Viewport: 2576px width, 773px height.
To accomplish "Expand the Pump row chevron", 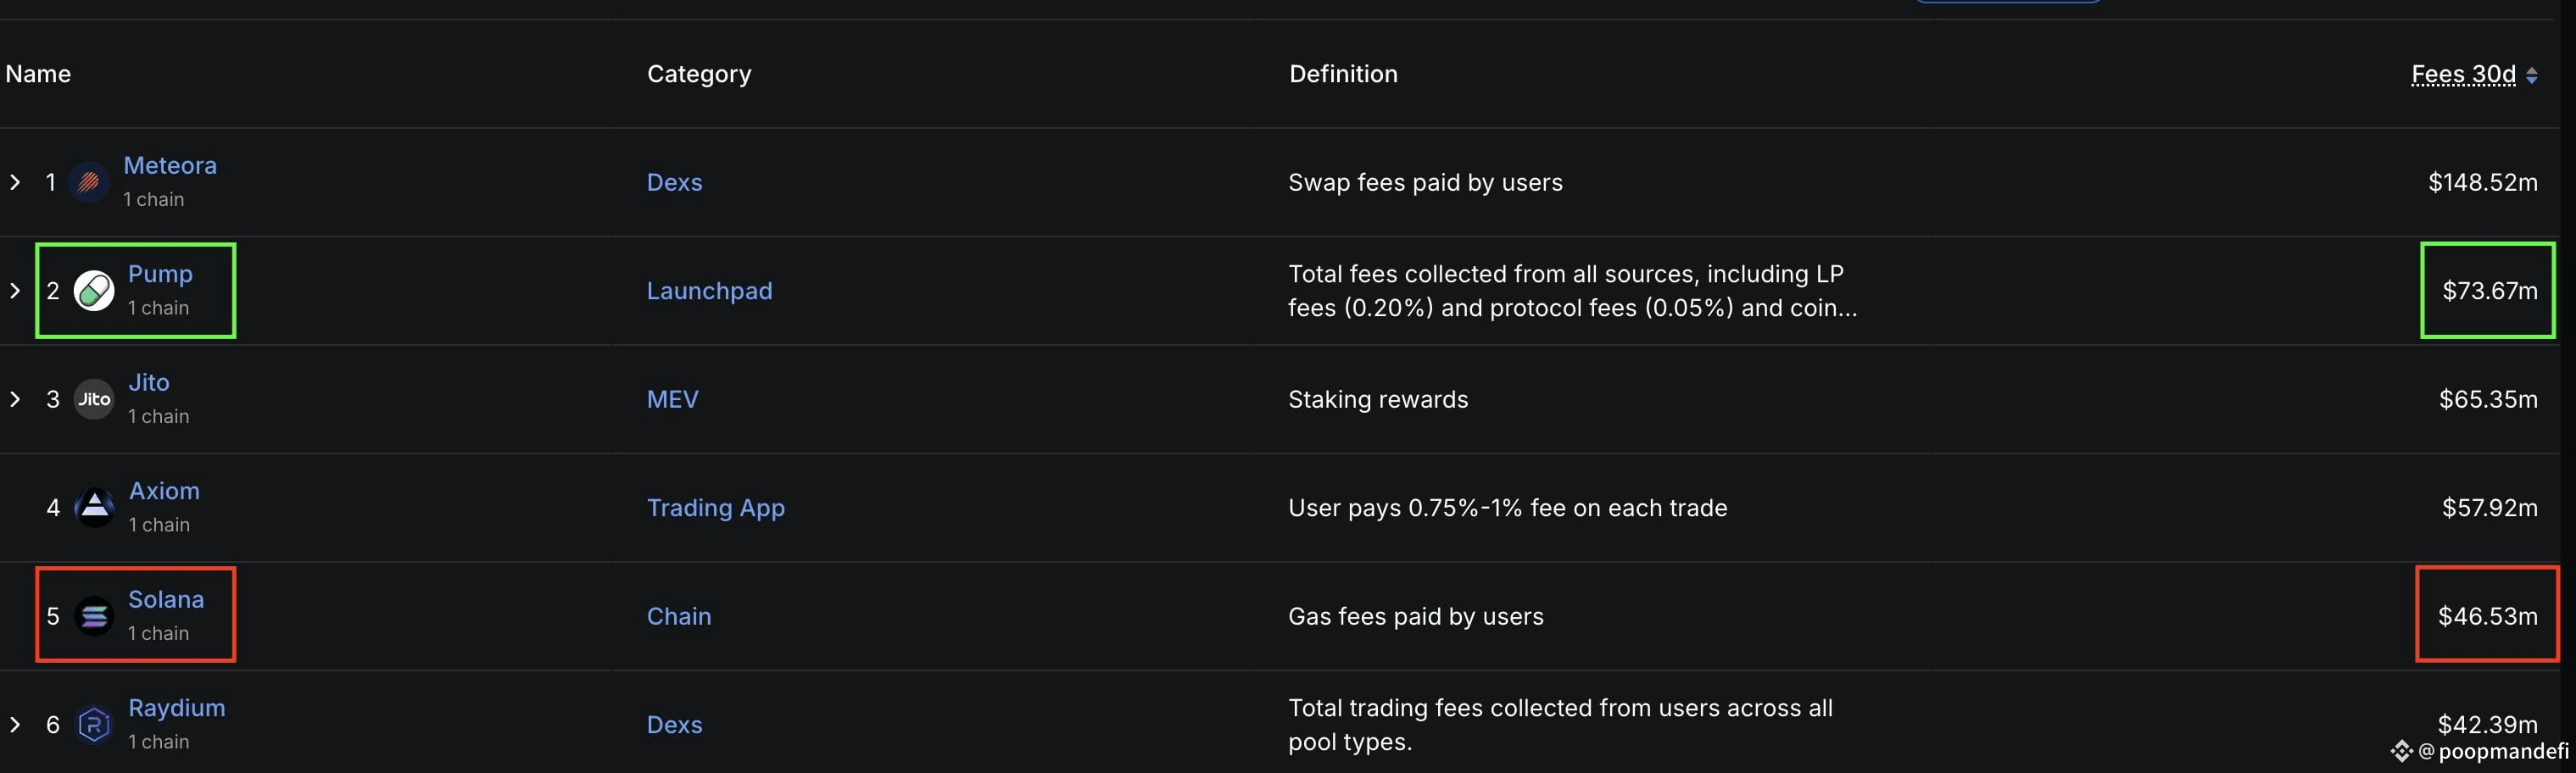I will (x=15, y=291).
